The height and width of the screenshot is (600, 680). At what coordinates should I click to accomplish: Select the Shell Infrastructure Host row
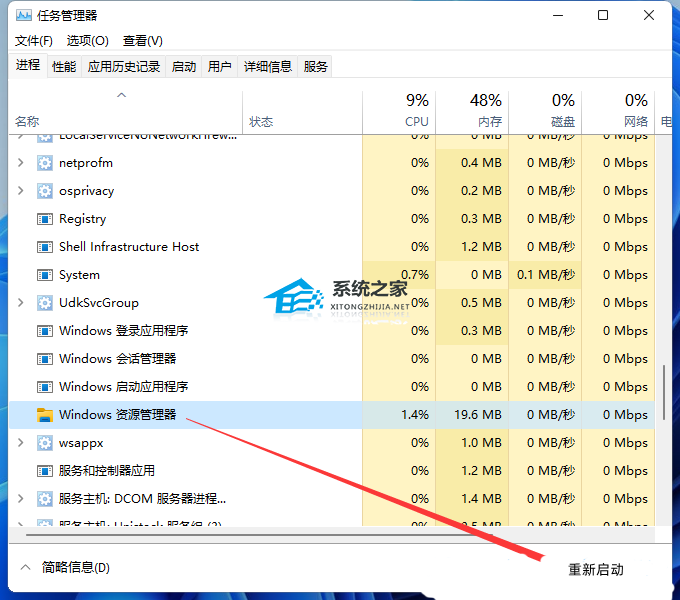point(332,247)
